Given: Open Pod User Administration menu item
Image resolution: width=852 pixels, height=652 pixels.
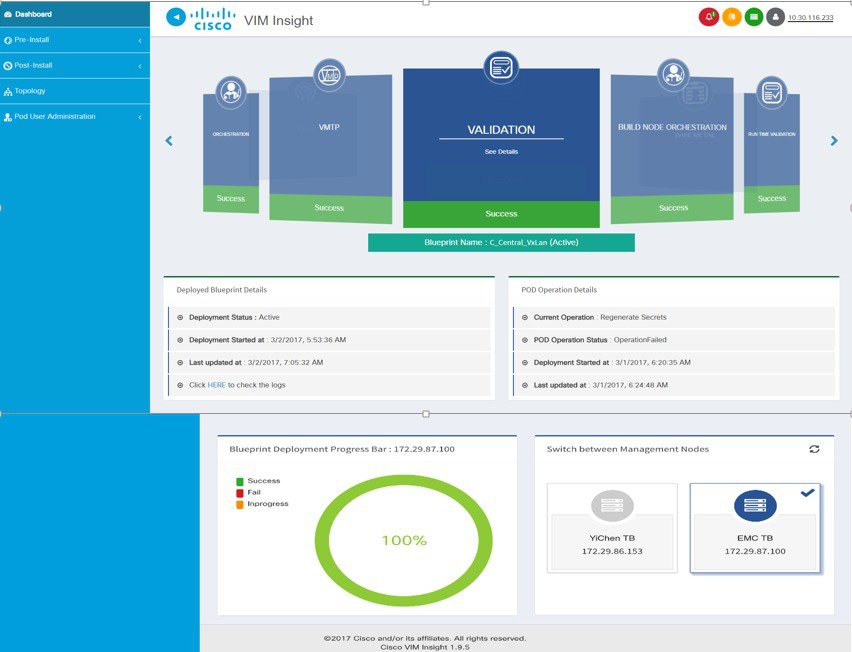Looking at the screenshot, I should (x=75, y=117).
